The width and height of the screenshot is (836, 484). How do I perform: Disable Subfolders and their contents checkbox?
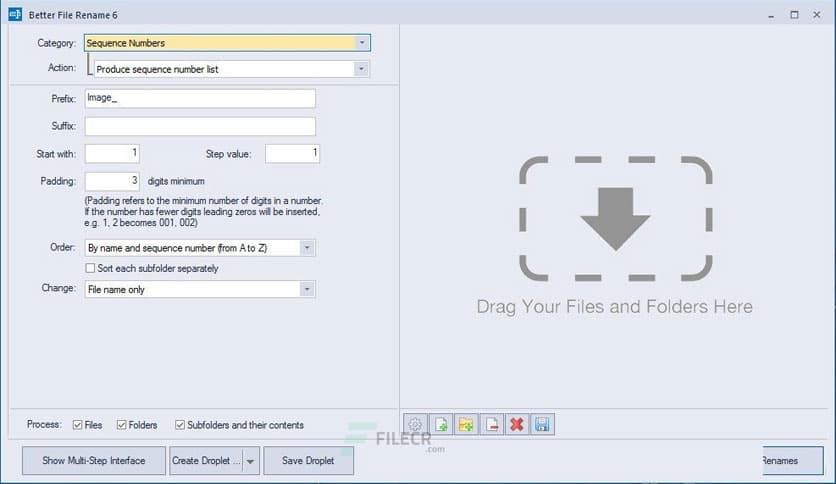click(x=180, y=425)
